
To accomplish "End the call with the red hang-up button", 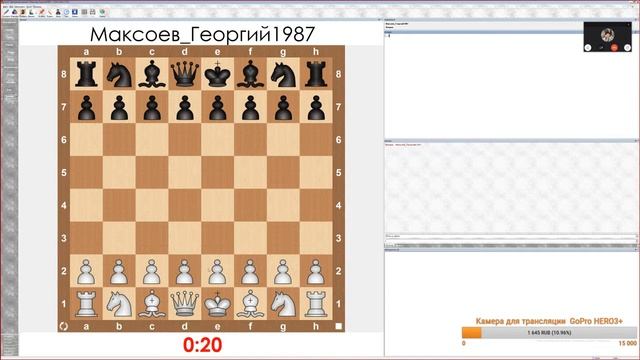I will click(x=614, y=48).
